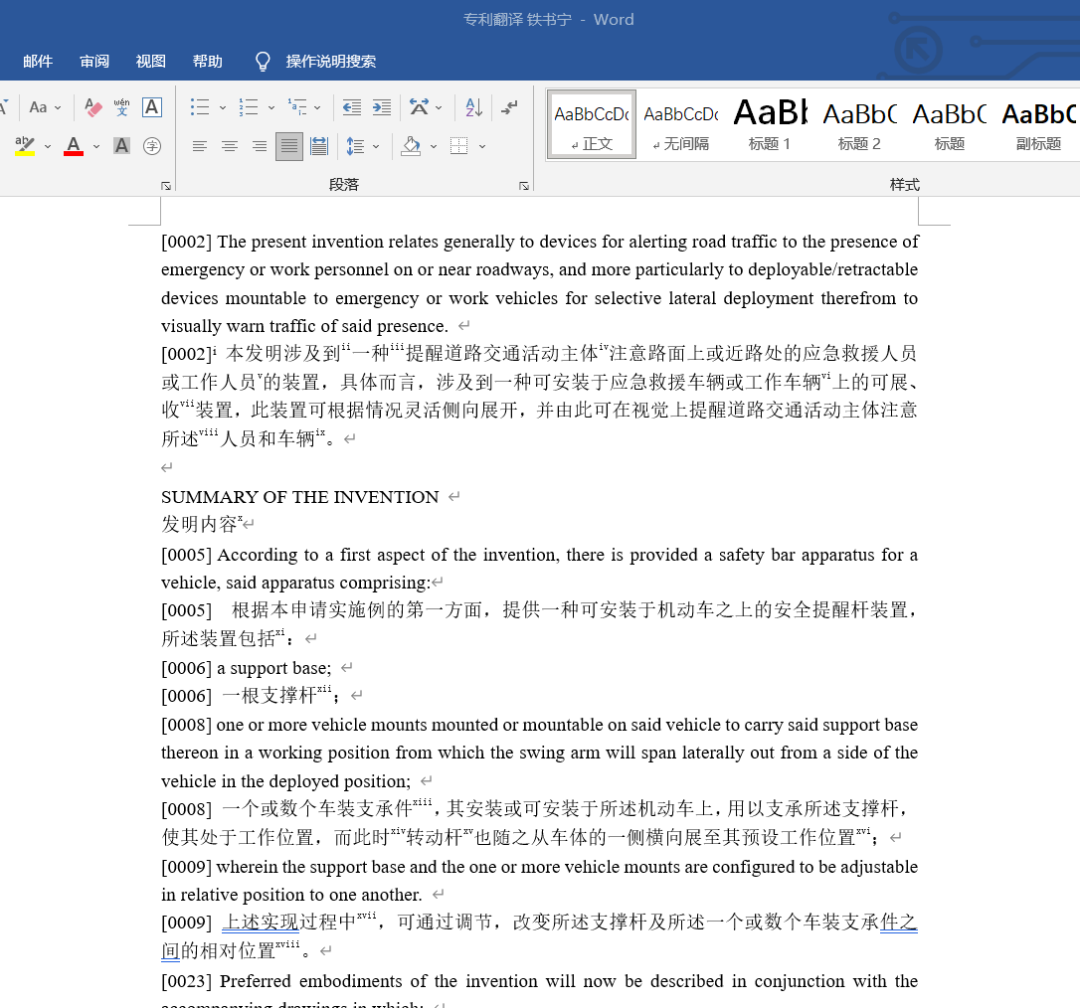
Task: Align text right
Action: pos(259,146)
